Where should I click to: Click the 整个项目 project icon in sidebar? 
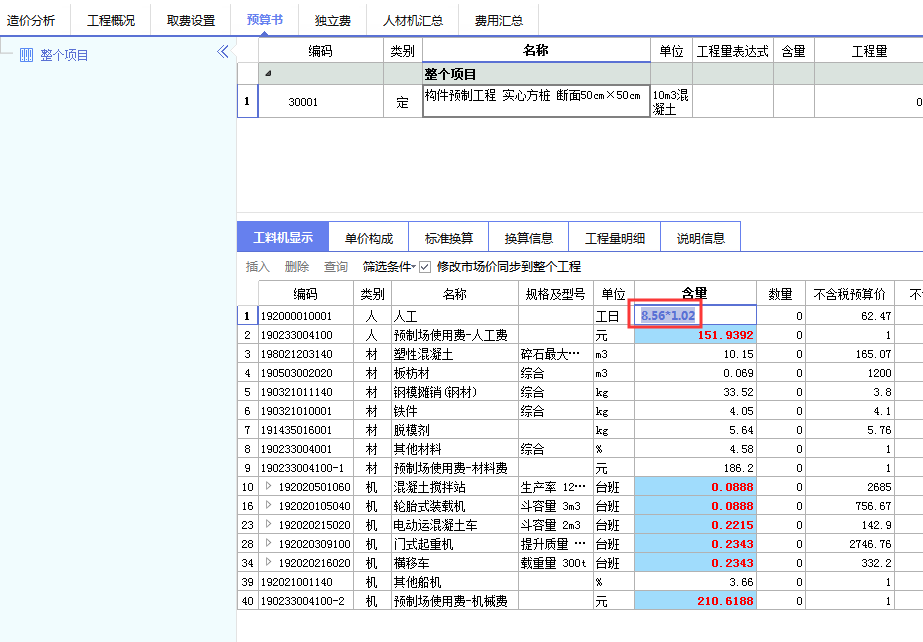coord(26,55)
